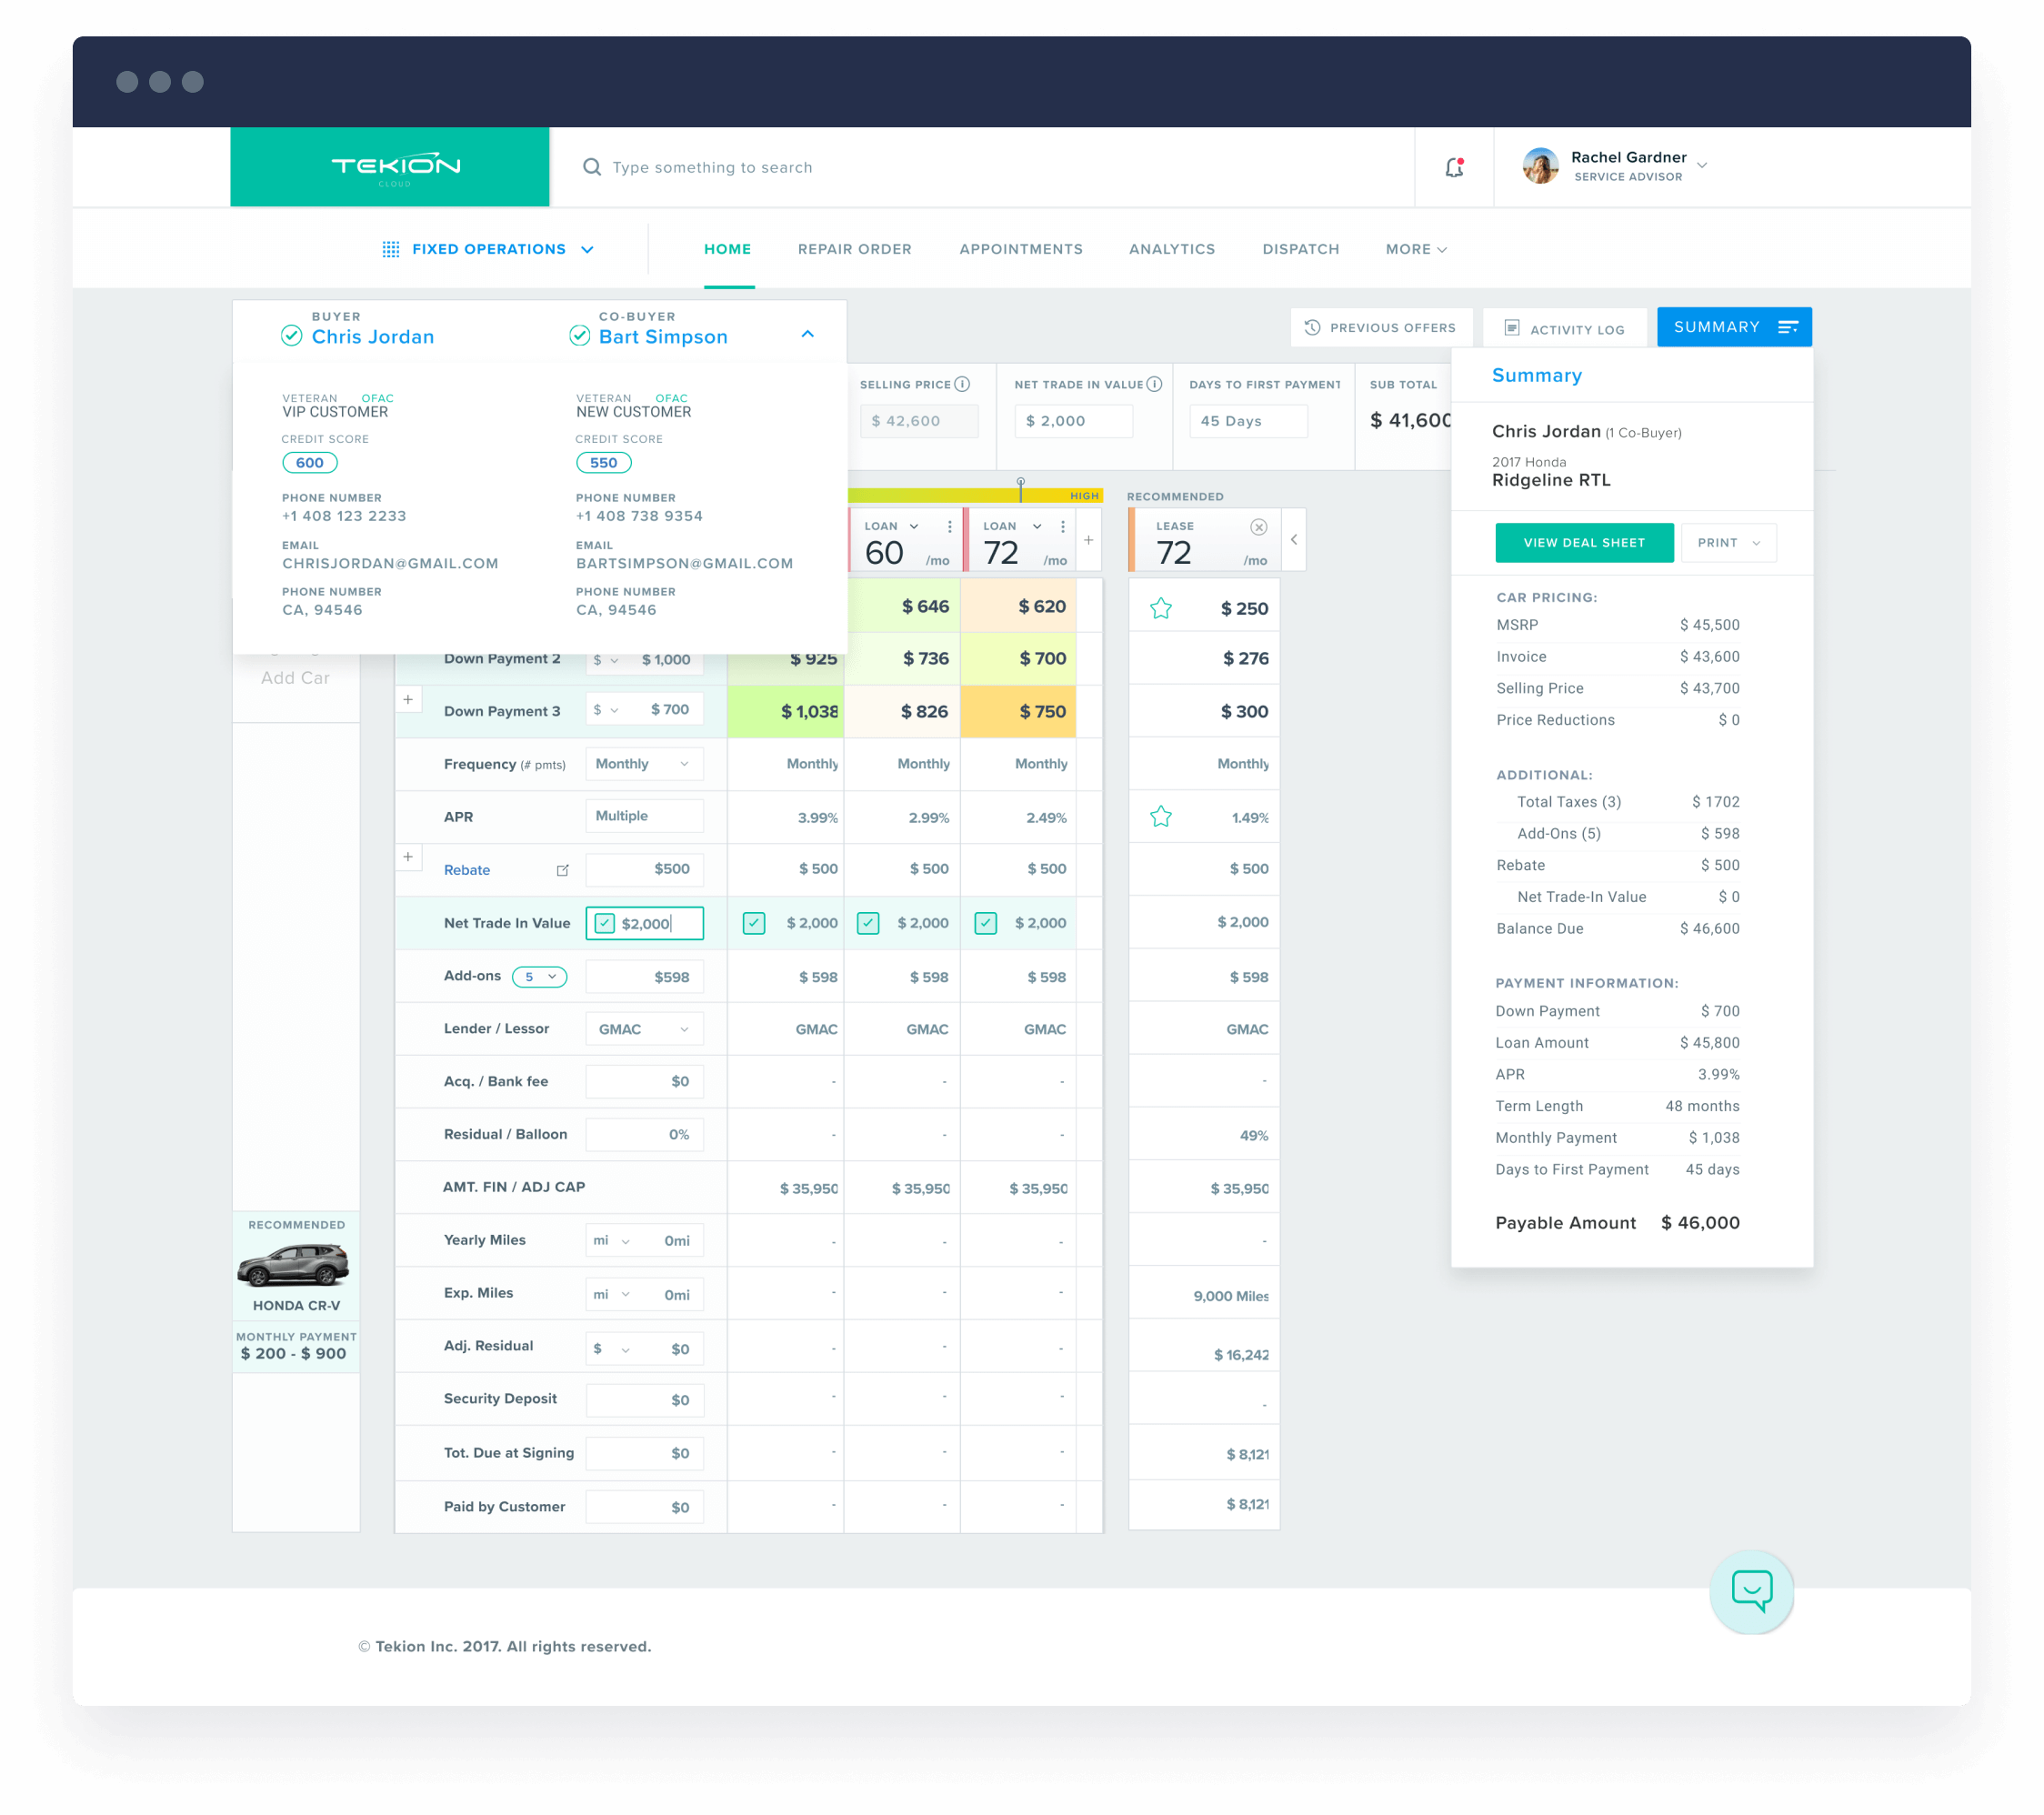This screenshot has height=1815, width=2044.
Task: Open the Frequency Monthly dropdown
Action: [644, 763]
